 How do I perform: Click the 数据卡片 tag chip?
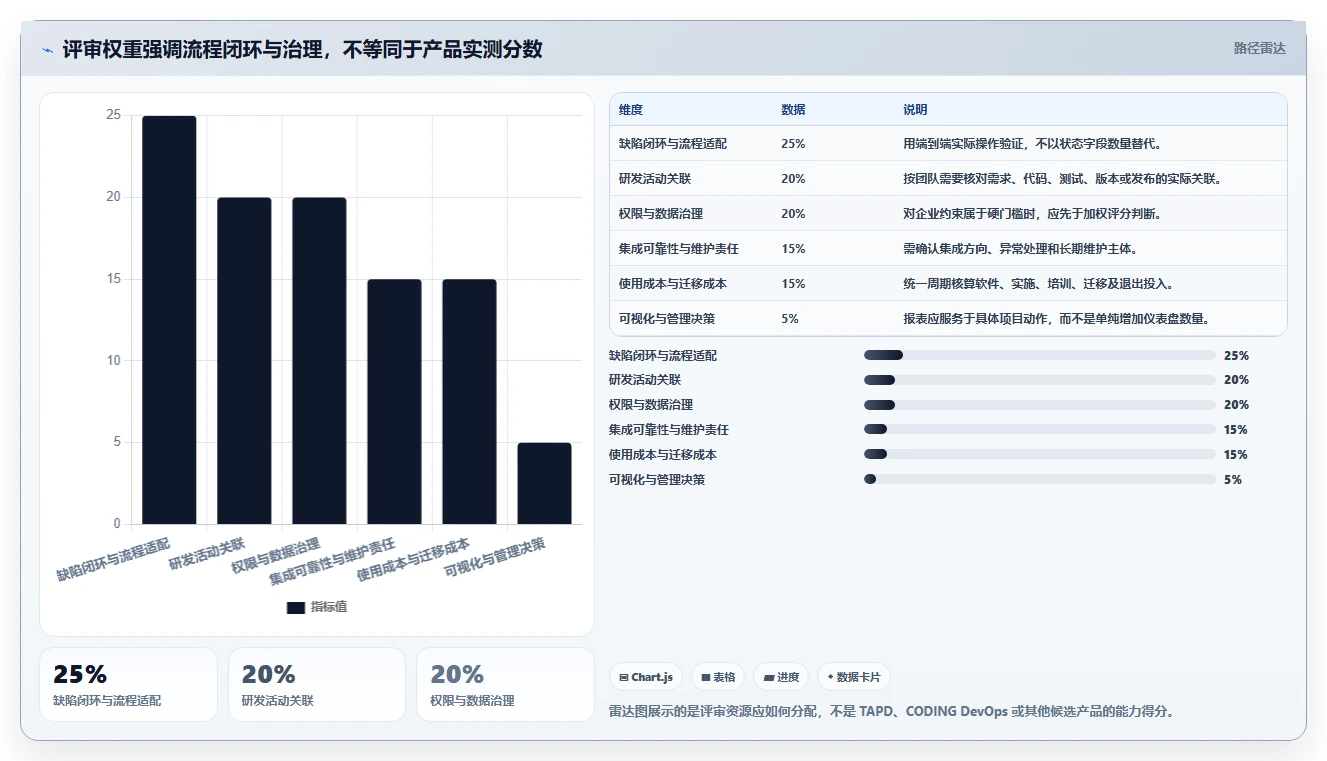853,677
